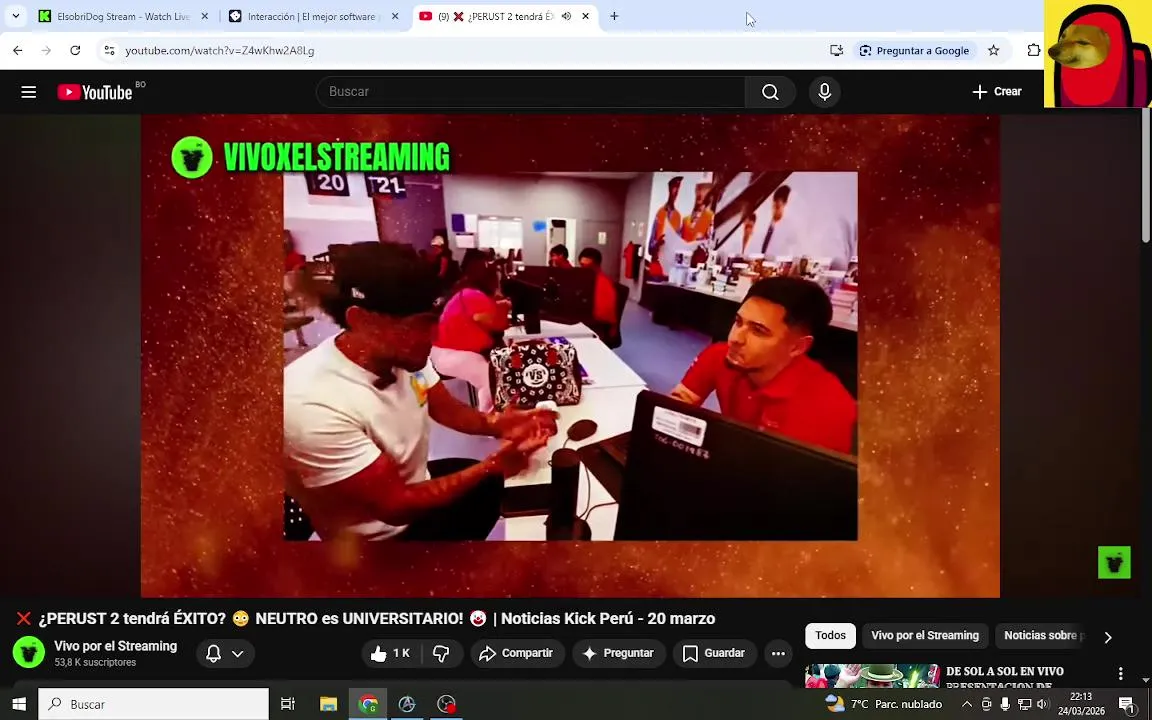This screenshot has height=720, width=1152.
Task: Focus the YouTube Buscar search field
Action: (x=530, y=92)
